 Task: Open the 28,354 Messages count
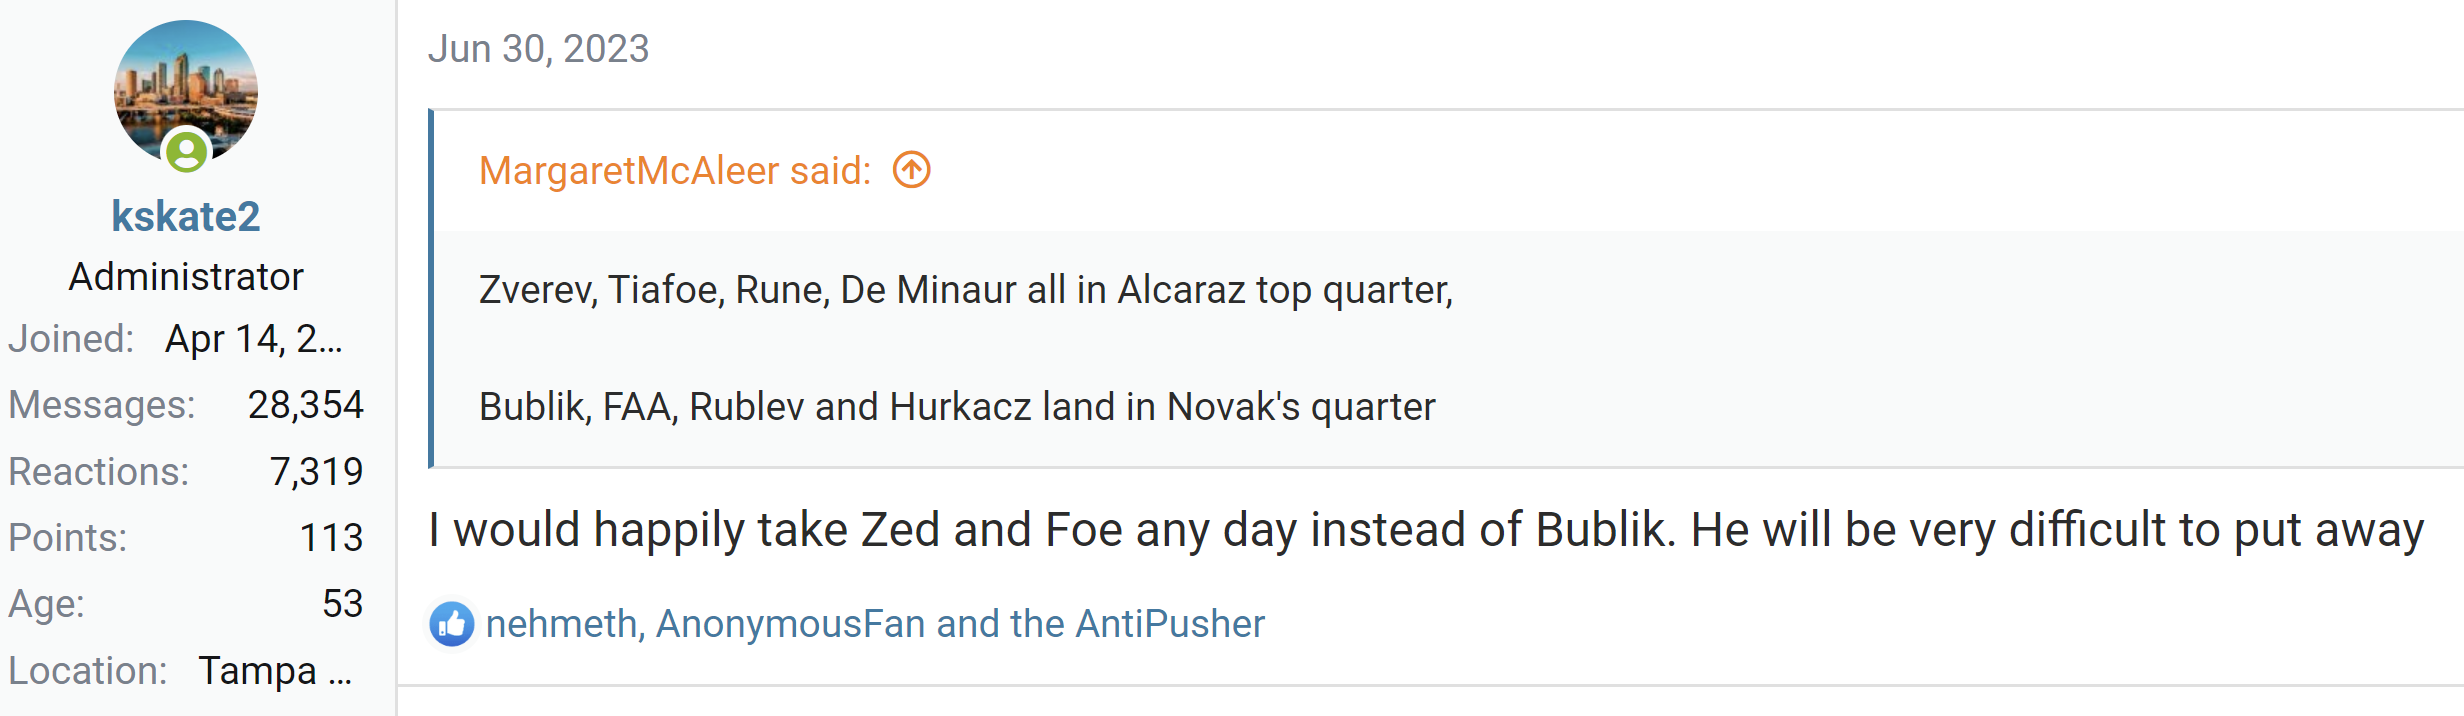pos(305,405)
